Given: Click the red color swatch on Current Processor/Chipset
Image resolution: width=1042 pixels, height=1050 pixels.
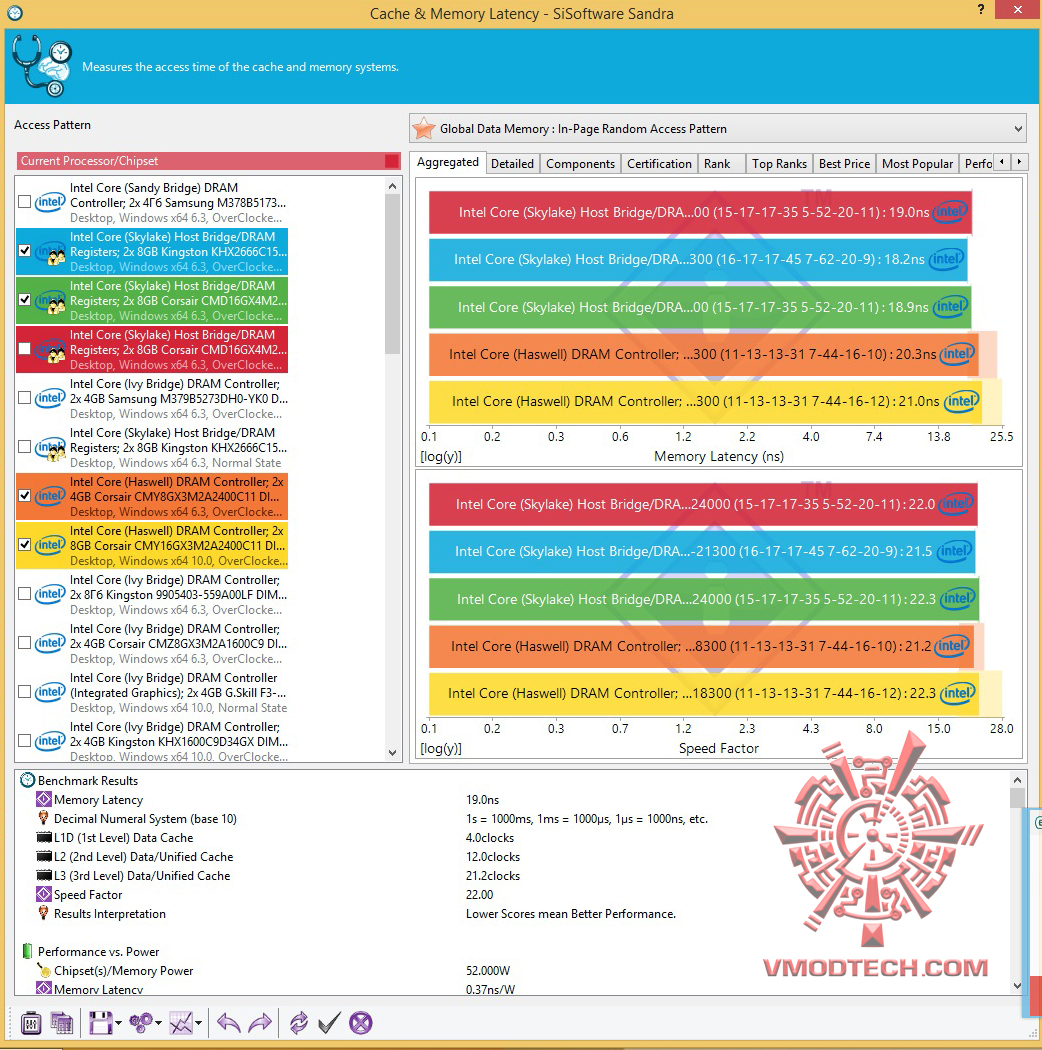Looking at the screenshot, I should click(392, 161).
